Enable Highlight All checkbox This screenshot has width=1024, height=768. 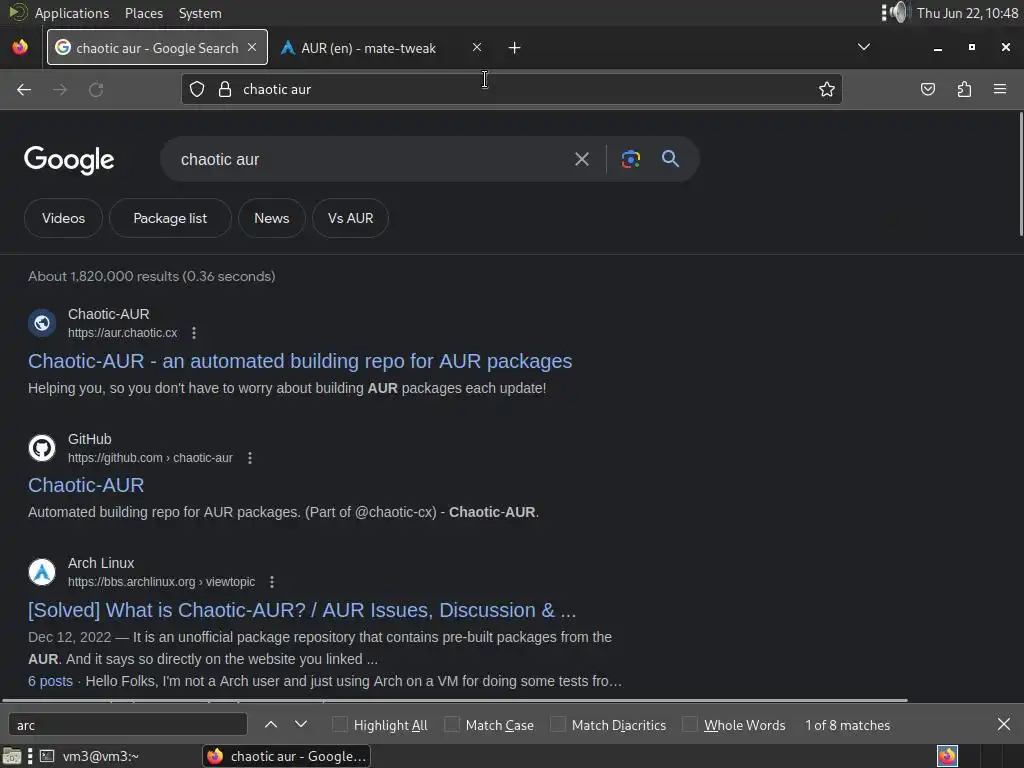[x=340, y=724]
